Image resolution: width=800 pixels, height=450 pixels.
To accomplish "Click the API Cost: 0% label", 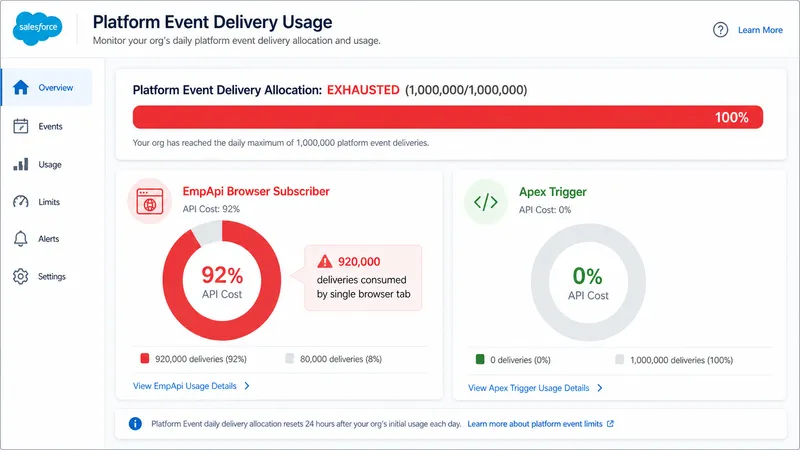I will [x=545, y=210].
